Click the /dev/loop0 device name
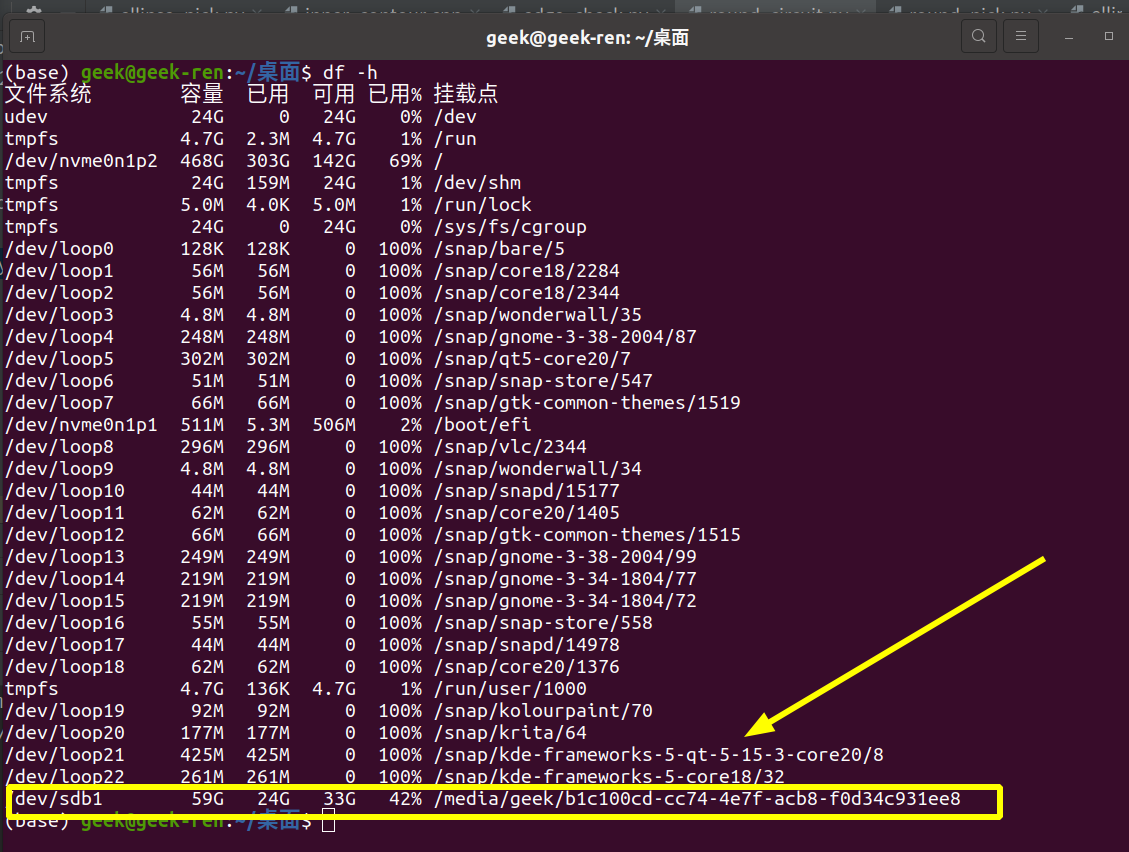Image resolution: width=1129 pixels, height=852 pixels. tap(59, 248)
